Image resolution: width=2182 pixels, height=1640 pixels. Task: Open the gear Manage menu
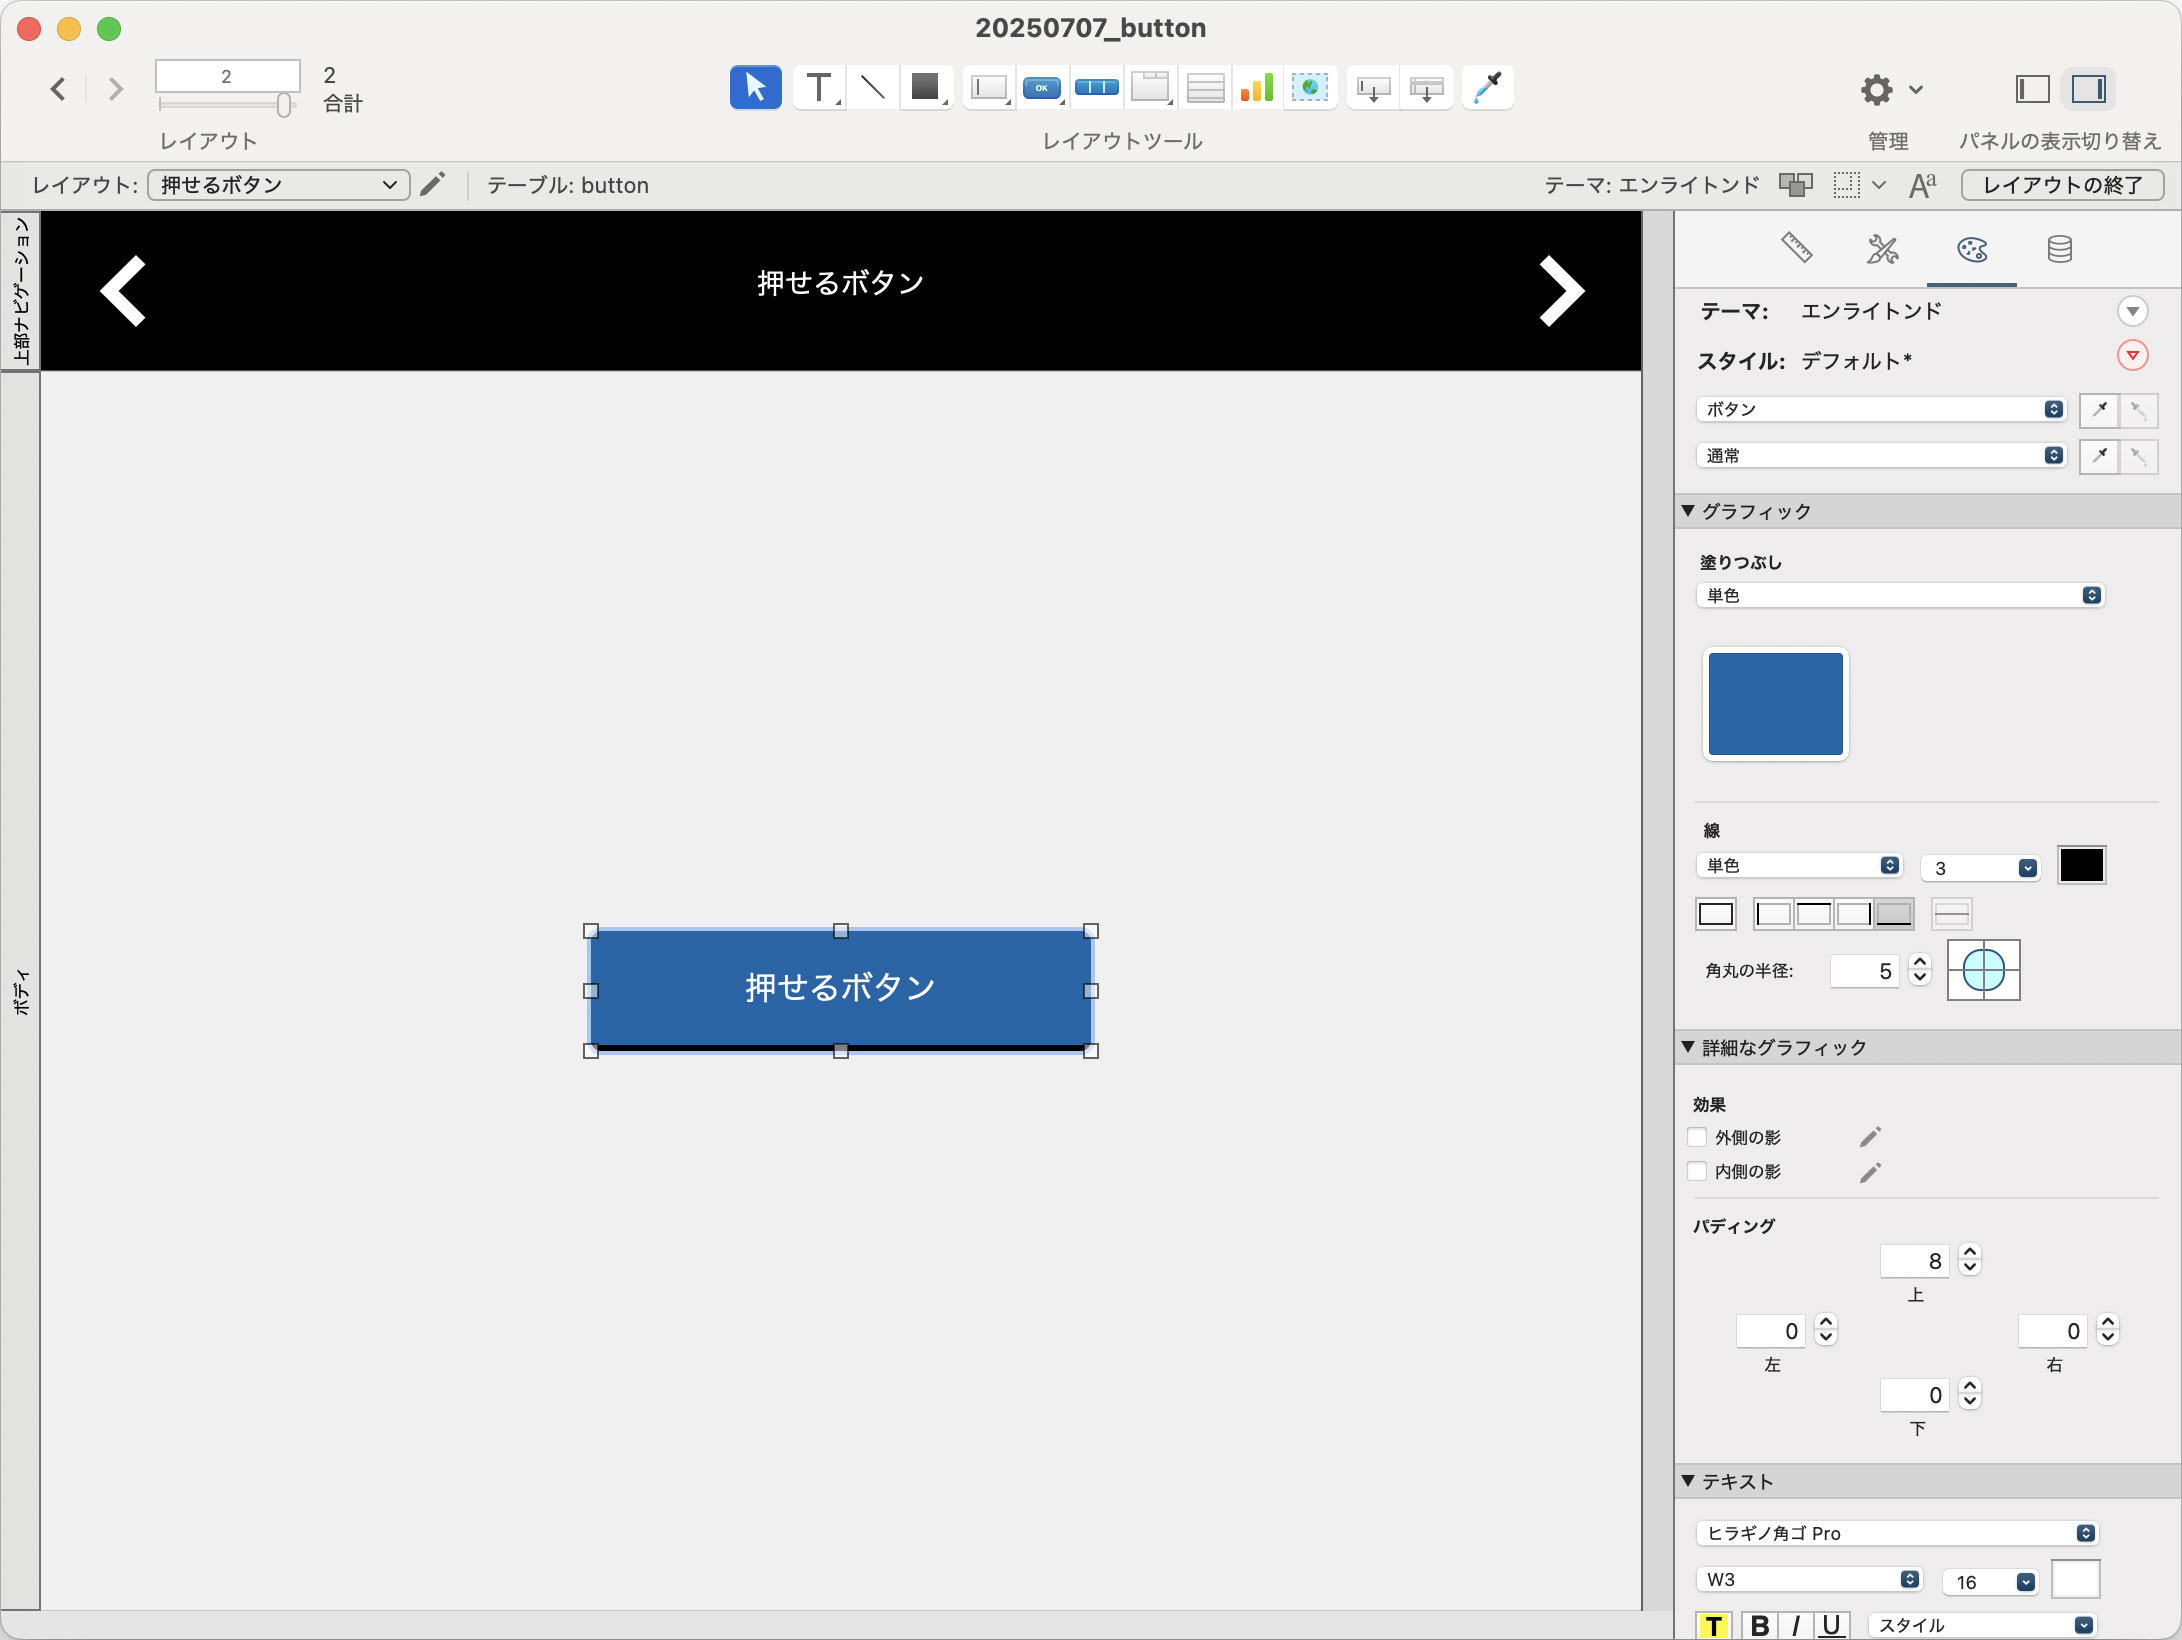(x=1890, y=90)
